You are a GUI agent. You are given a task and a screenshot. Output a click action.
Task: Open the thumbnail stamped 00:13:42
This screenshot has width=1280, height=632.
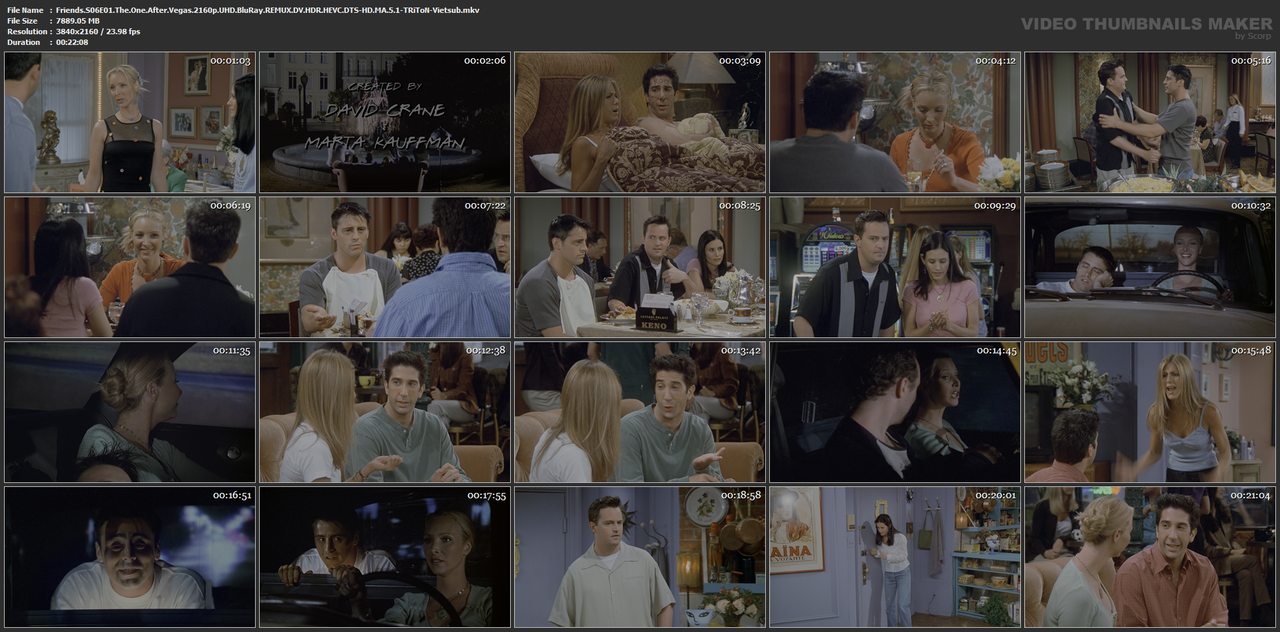pyautogui.click(x=640, y=412)
